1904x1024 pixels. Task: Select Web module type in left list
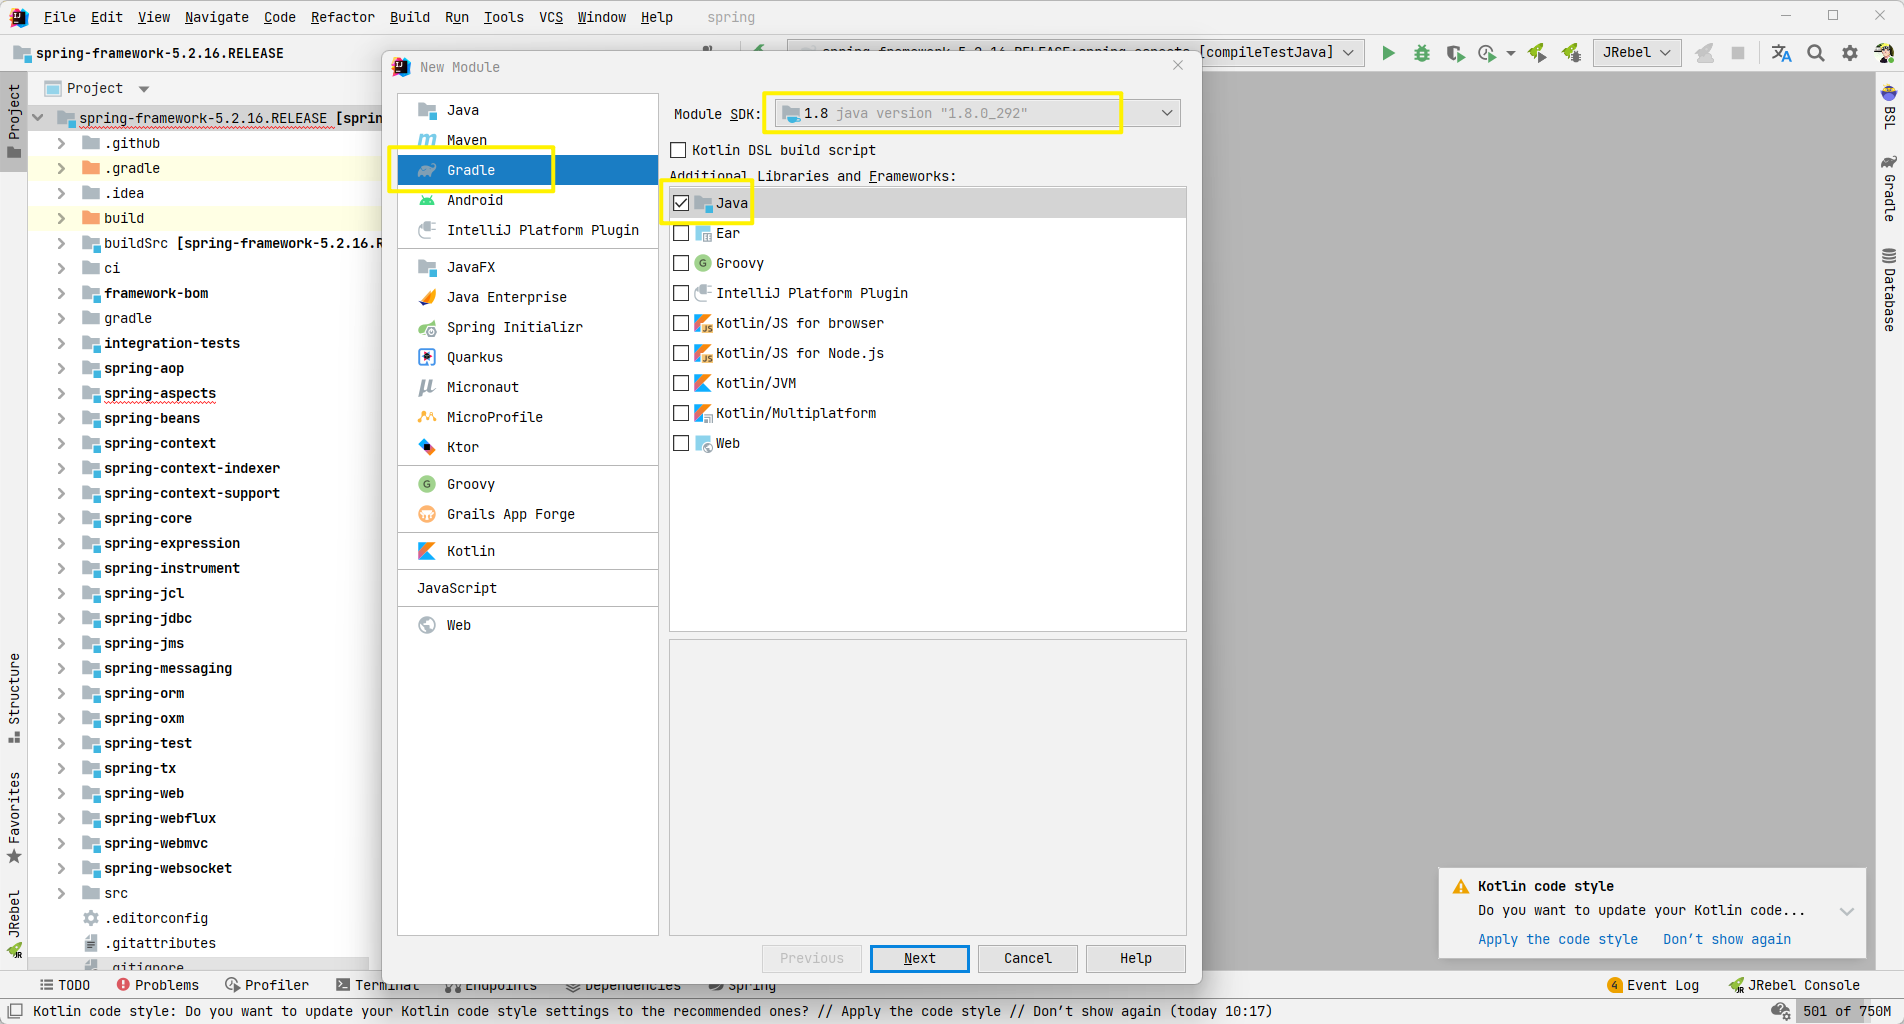(x=527, y=625)
